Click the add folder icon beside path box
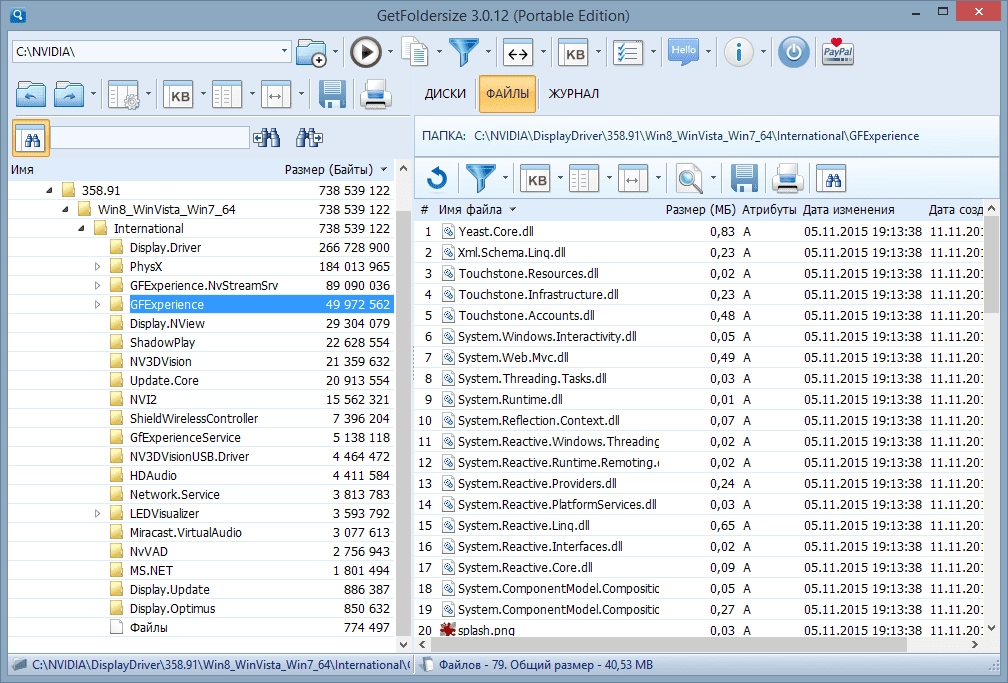This screenshot has height=683, width=1008. click(x=312, y=52)
